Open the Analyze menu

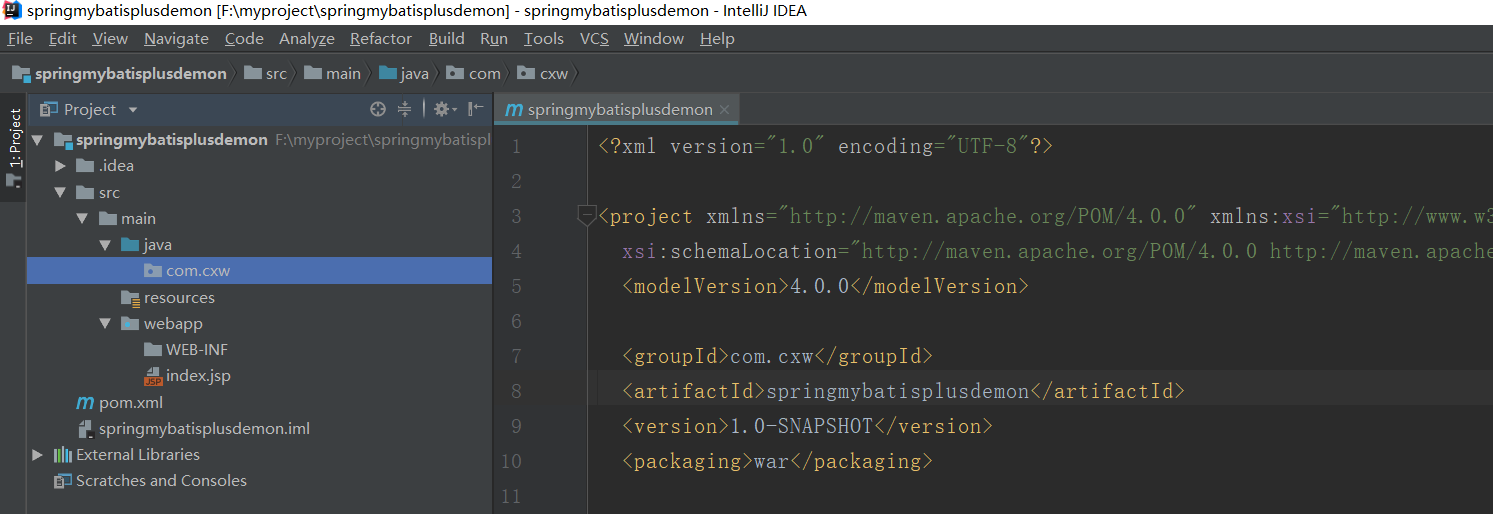(307, 38)
